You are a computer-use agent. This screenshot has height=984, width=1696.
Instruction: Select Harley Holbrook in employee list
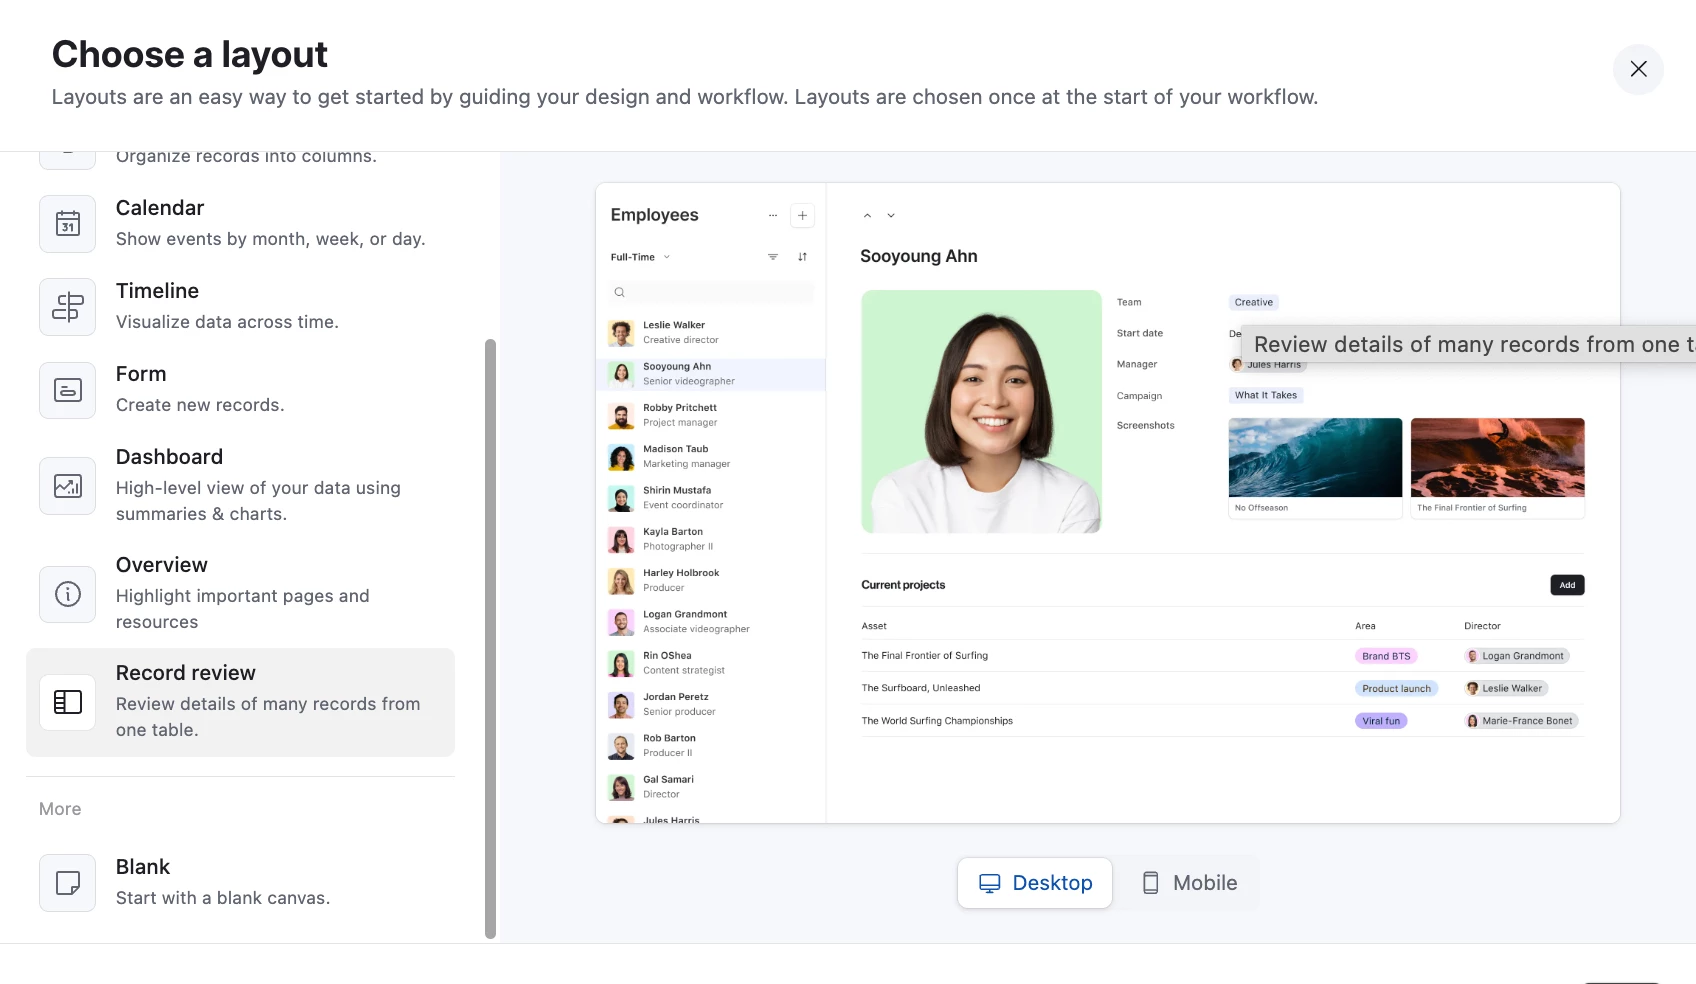click(x=711, y=580)
